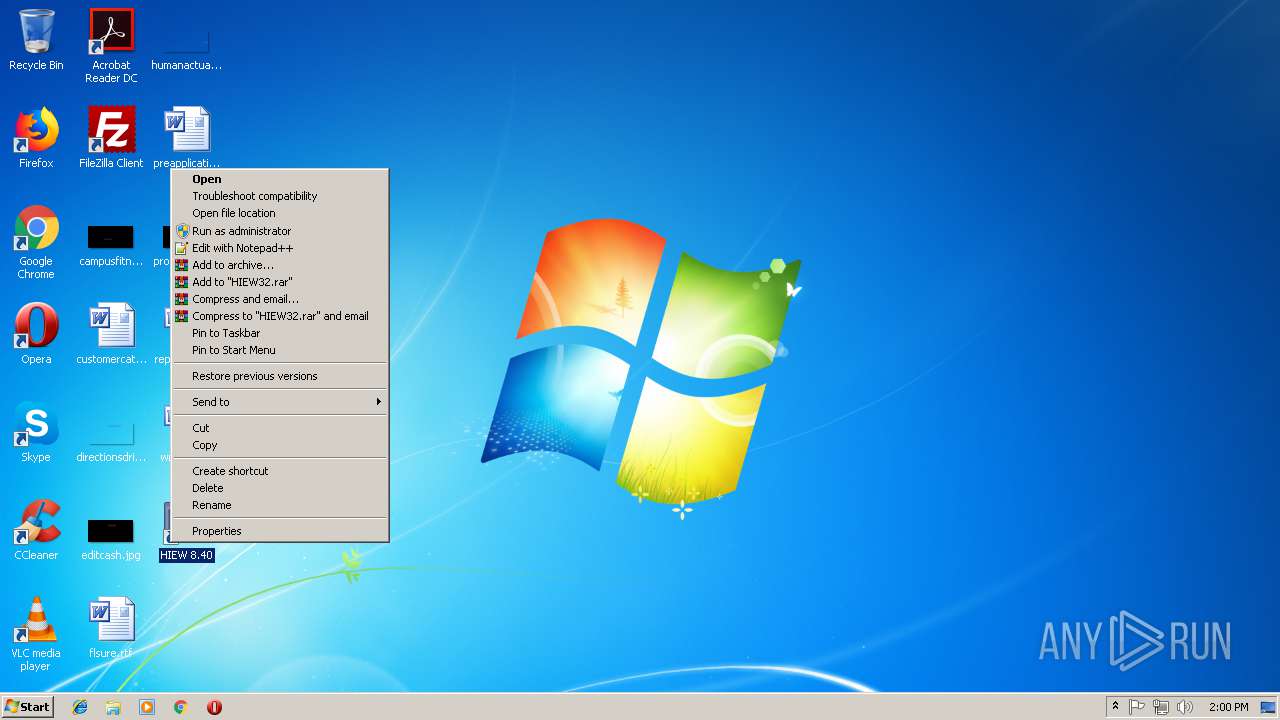Screen dimensions: 1280x720
Task: Launch Opera from the taskbar
Action: pyautogui.click(x=214, y=707)
